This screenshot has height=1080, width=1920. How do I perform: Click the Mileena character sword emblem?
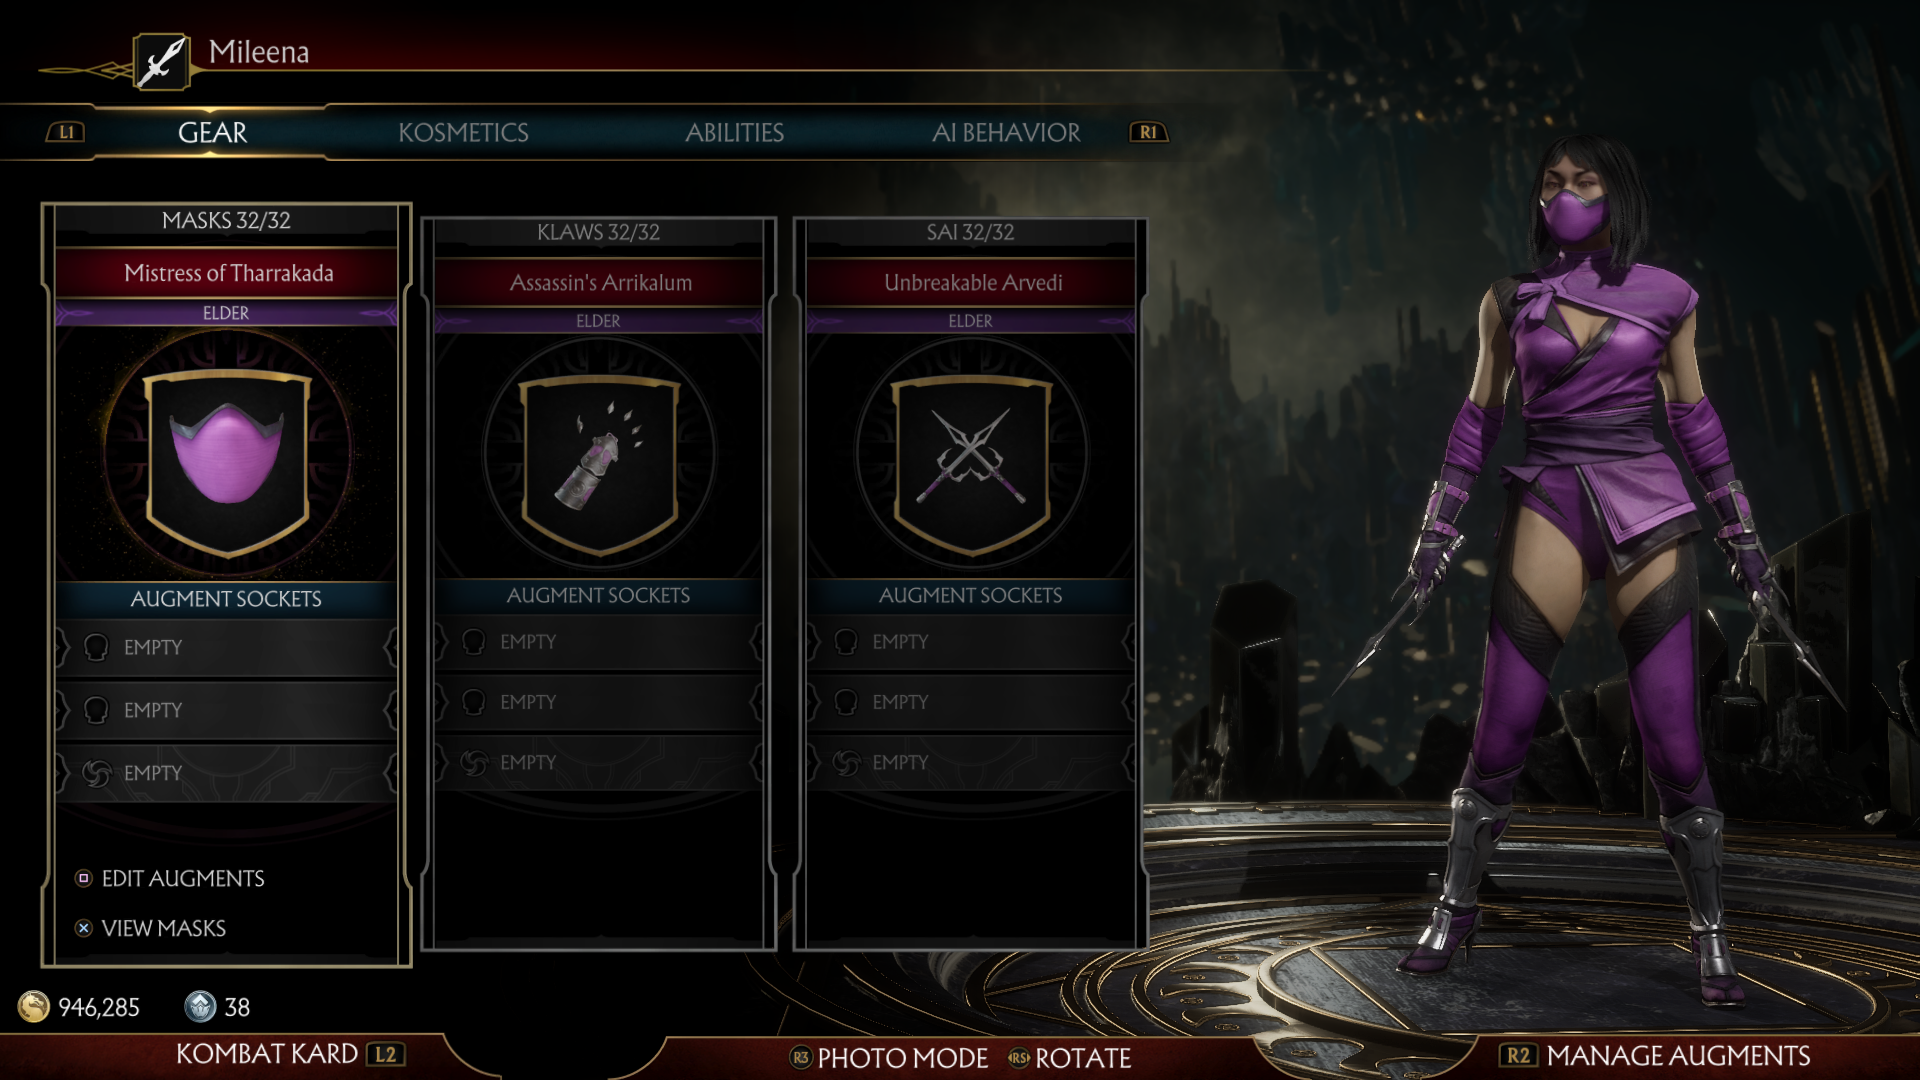point(162,62)
